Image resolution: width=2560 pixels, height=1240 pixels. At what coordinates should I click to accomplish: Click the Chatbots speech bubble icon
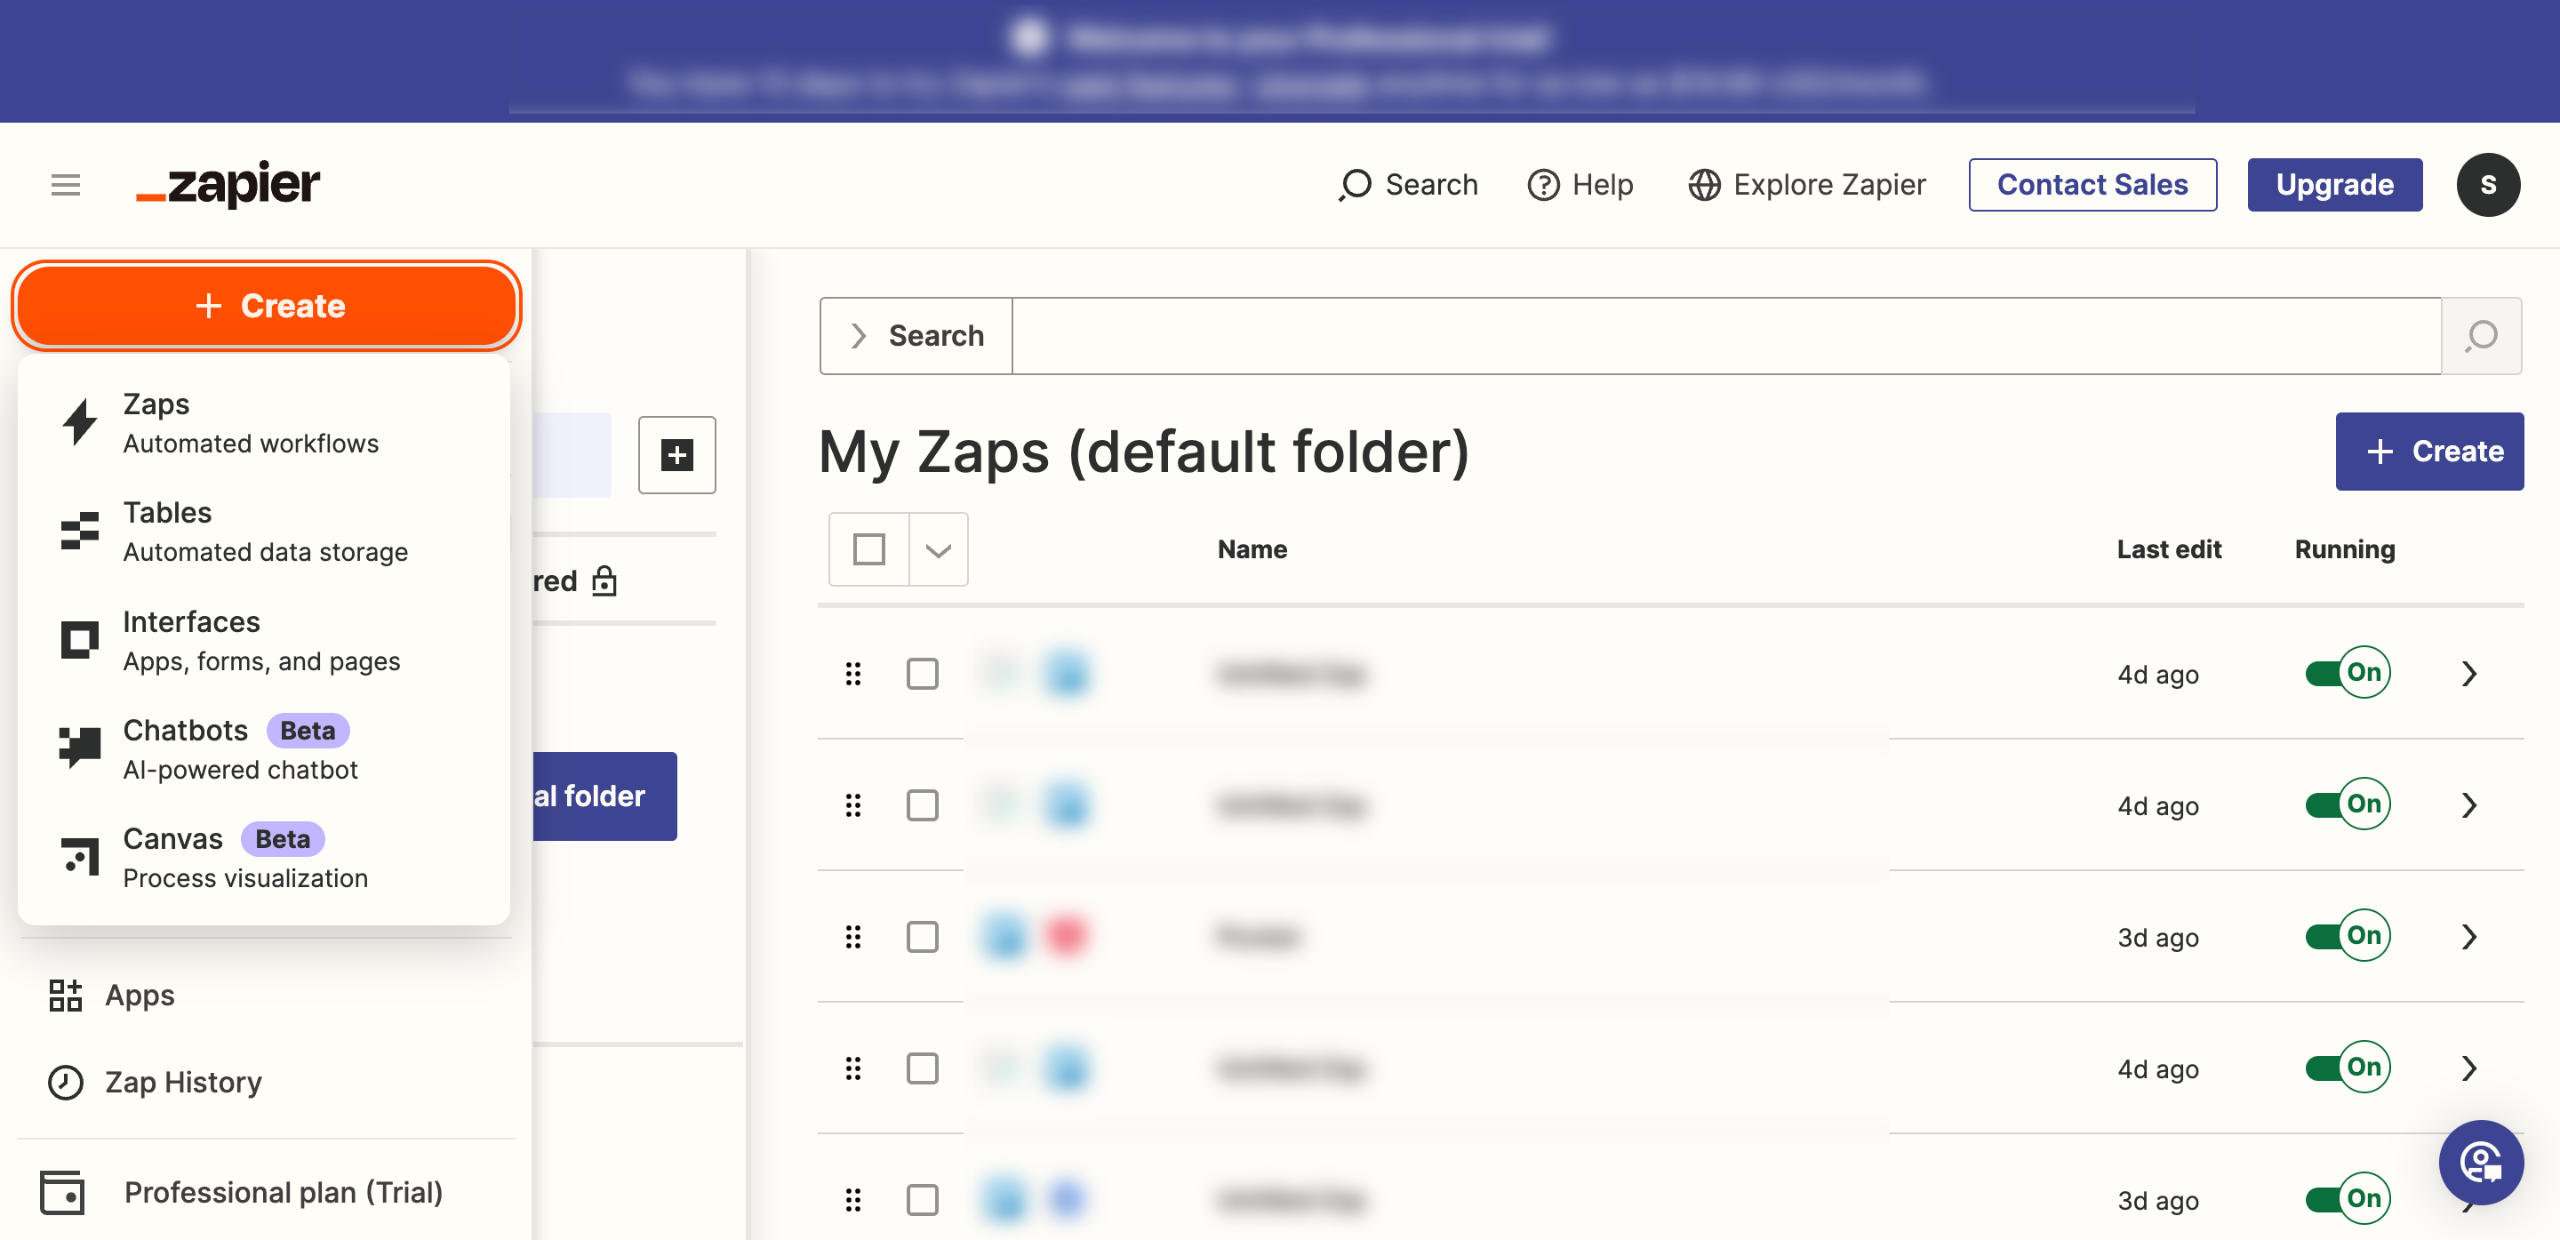[x=79, y=748]
